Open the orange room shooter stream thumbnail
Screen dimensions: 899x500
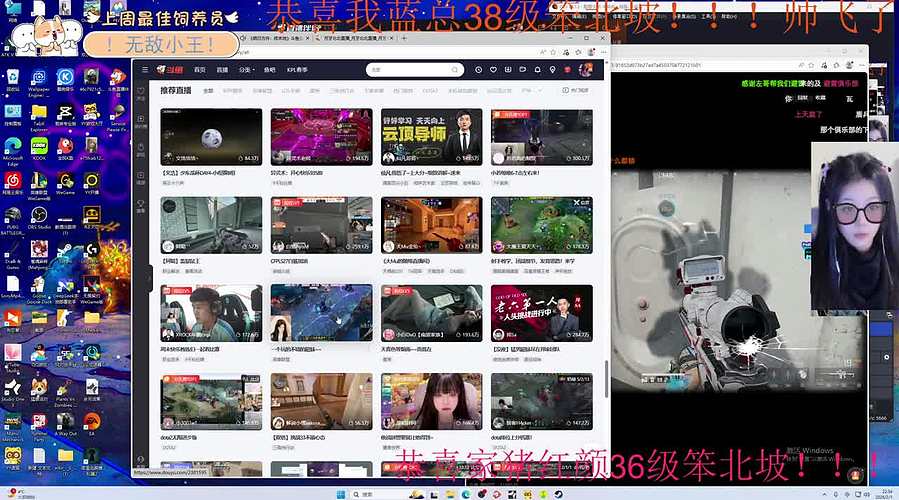(432, 225)
